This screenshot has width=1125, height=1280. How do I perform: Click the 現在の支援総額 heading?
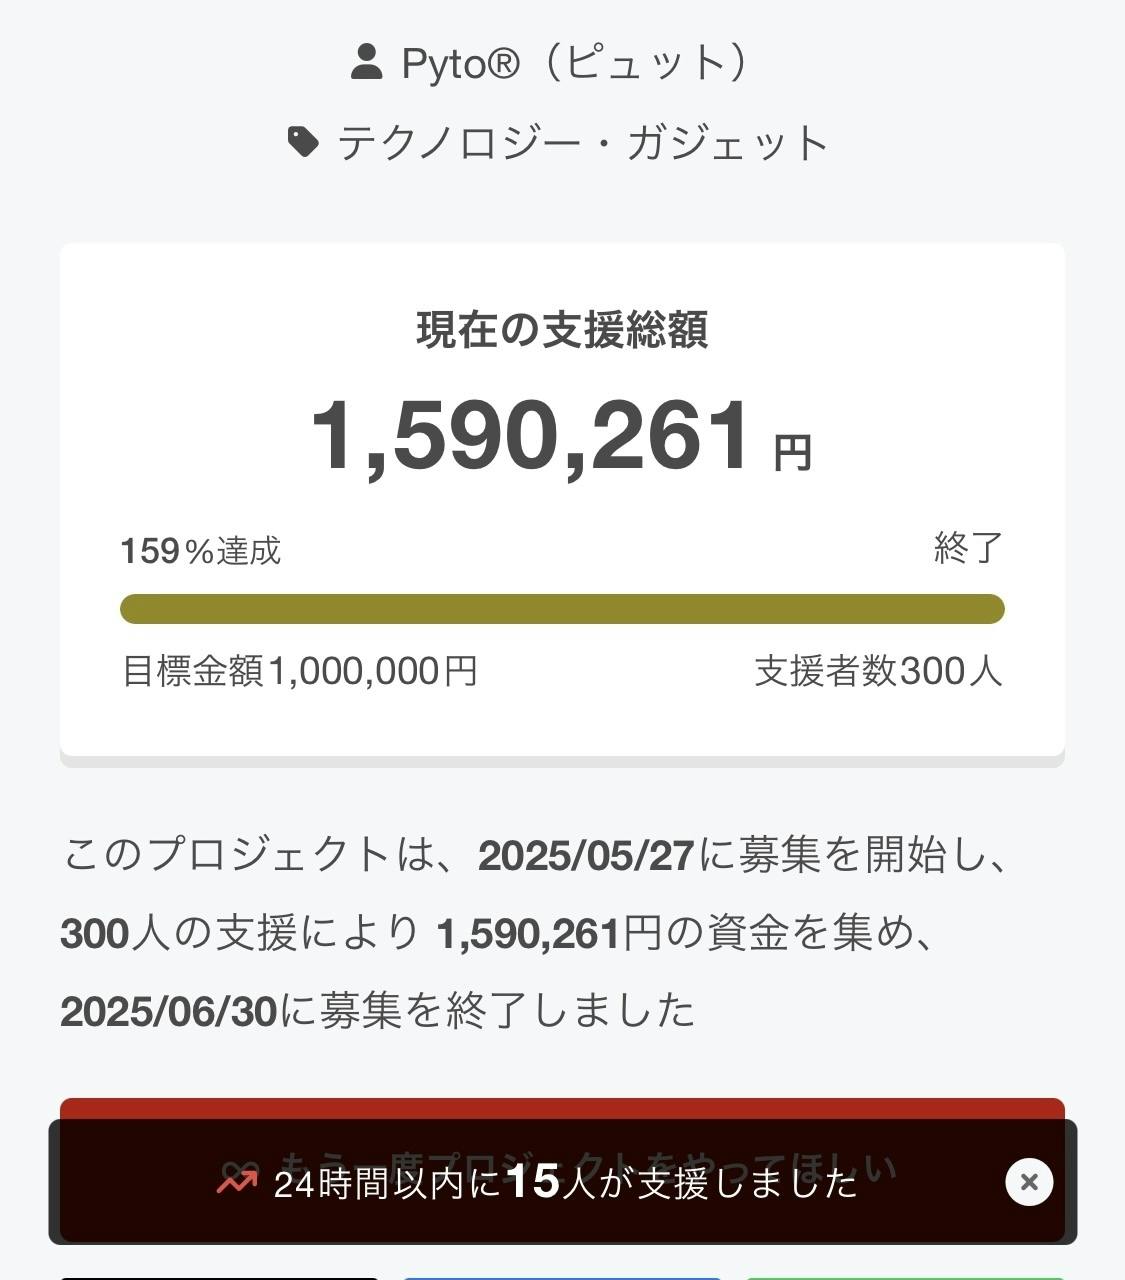562,330
